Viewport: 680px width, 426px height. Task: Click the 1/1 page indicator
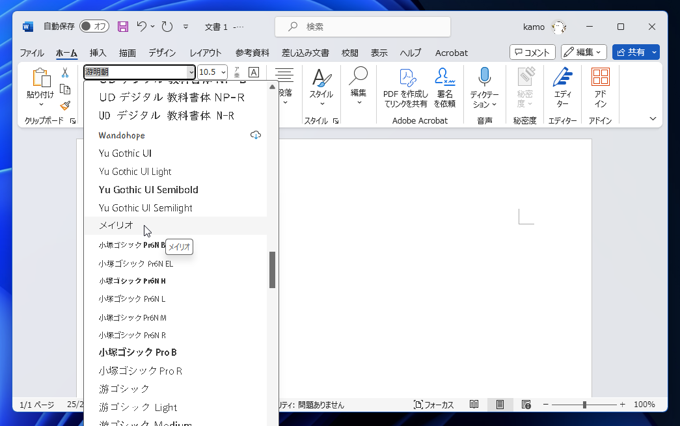click(x=37, y=405)
